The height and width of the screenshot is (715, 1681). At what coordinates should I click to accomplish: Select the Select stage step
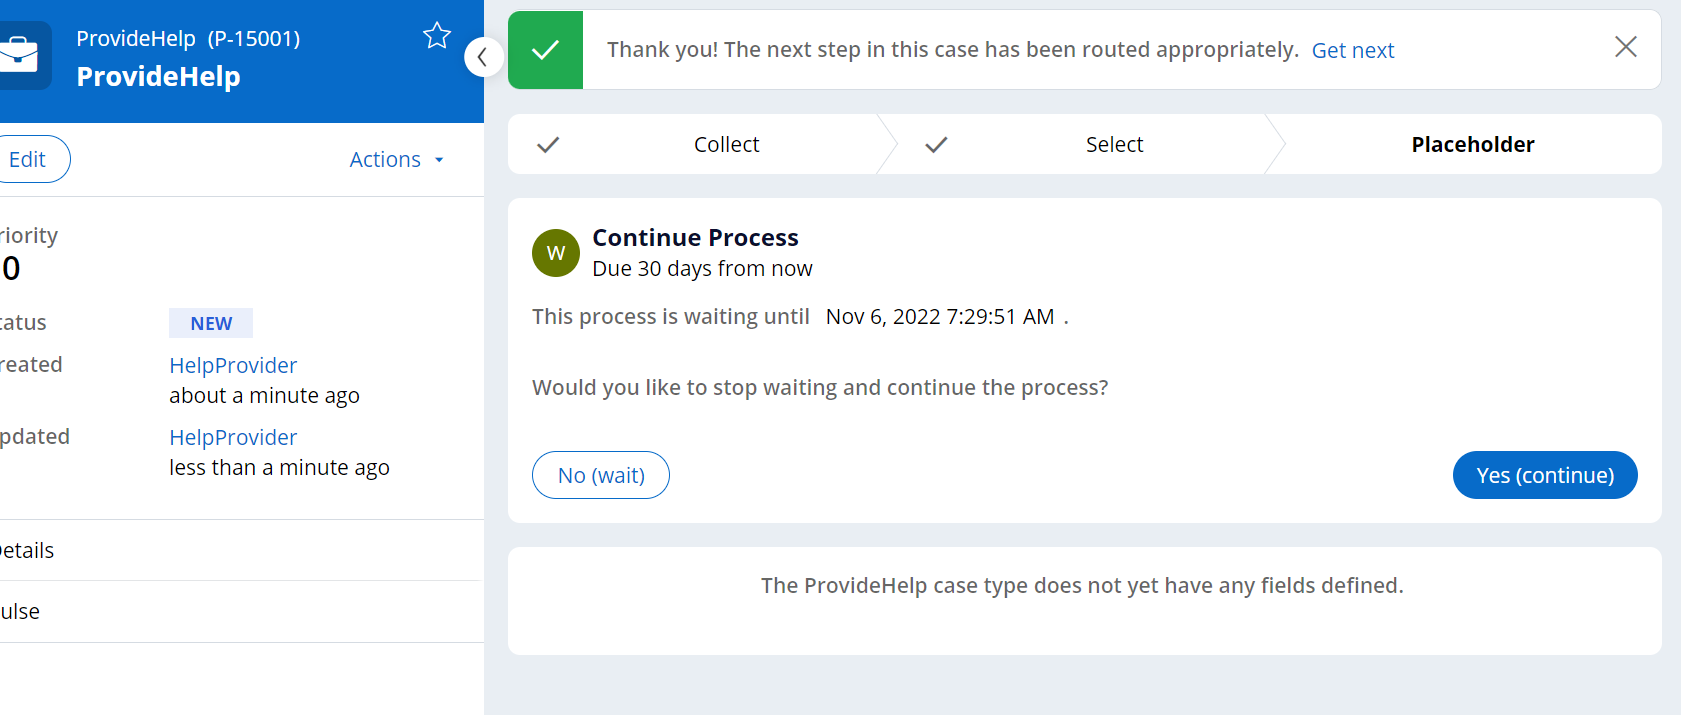coord(1114,145)
